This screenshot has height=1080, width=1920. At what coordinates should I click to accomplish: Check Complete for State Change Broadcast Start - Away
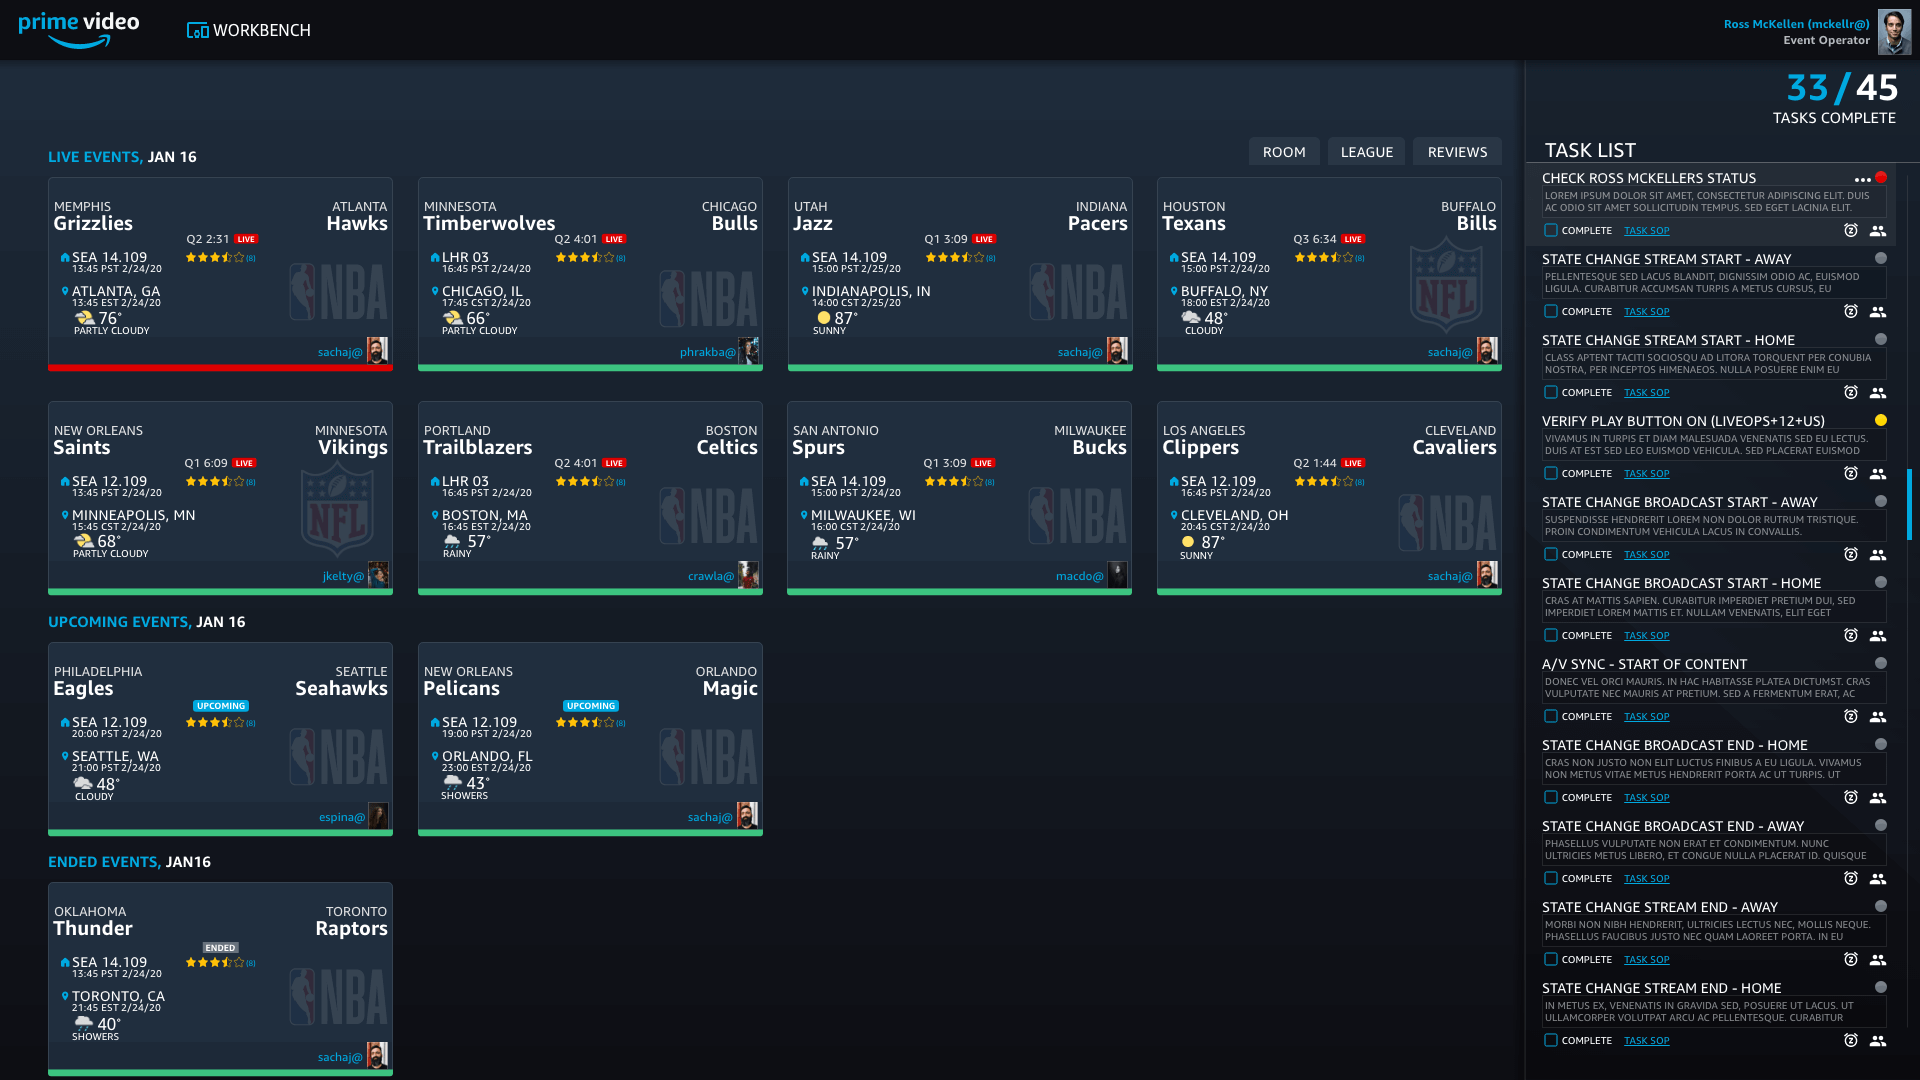click(x=1551, y=555)
